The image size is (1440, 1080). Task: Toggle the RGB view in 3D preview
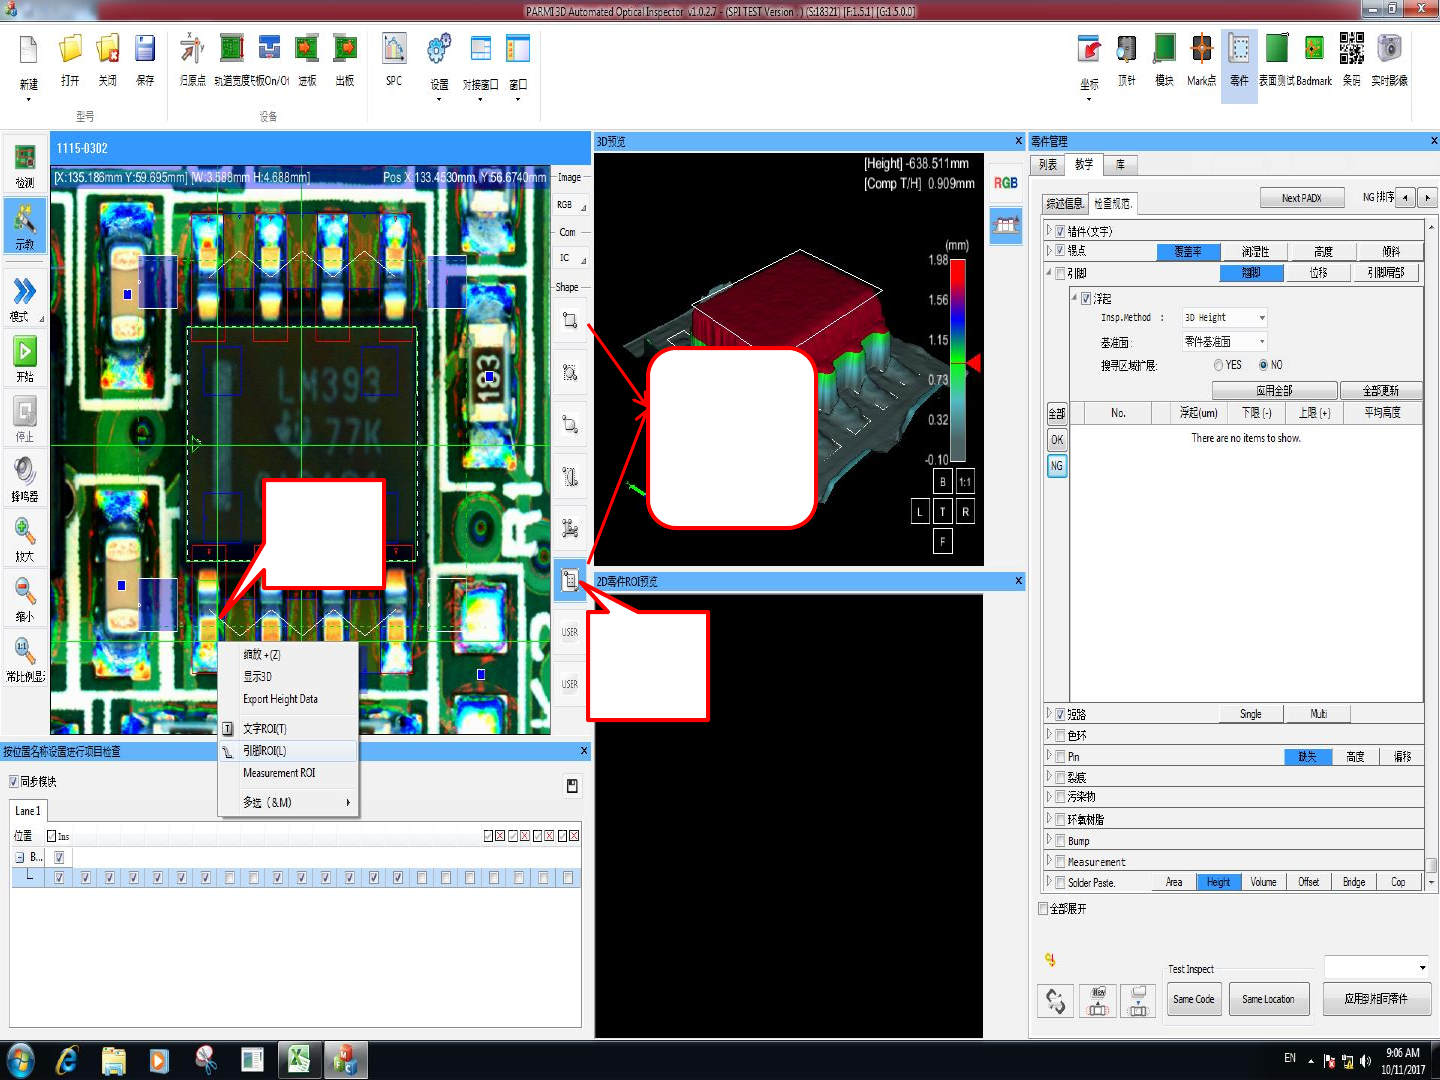coord(1005,183)
